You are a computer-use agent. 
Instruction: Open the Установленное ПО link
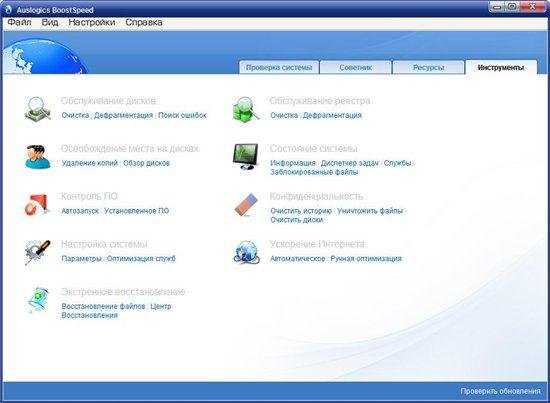coord(136,211)
